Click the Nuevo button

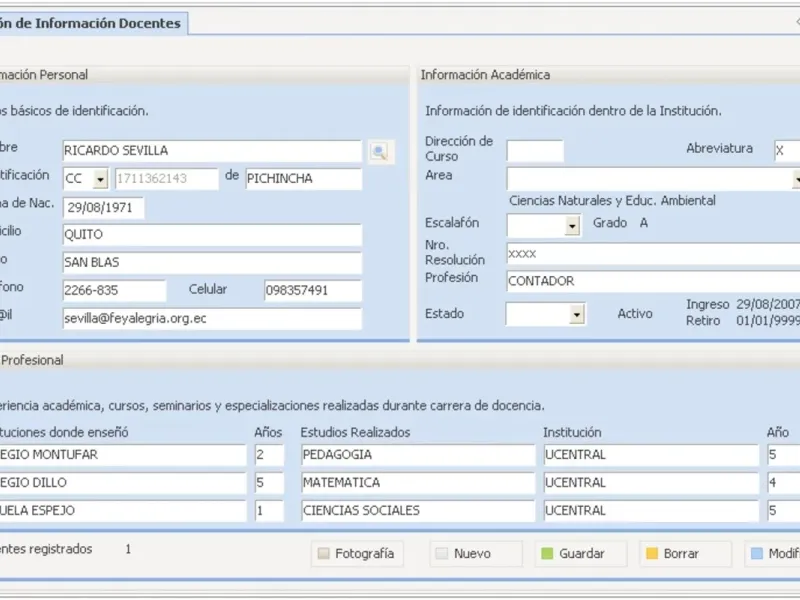[x=476, y=554]
